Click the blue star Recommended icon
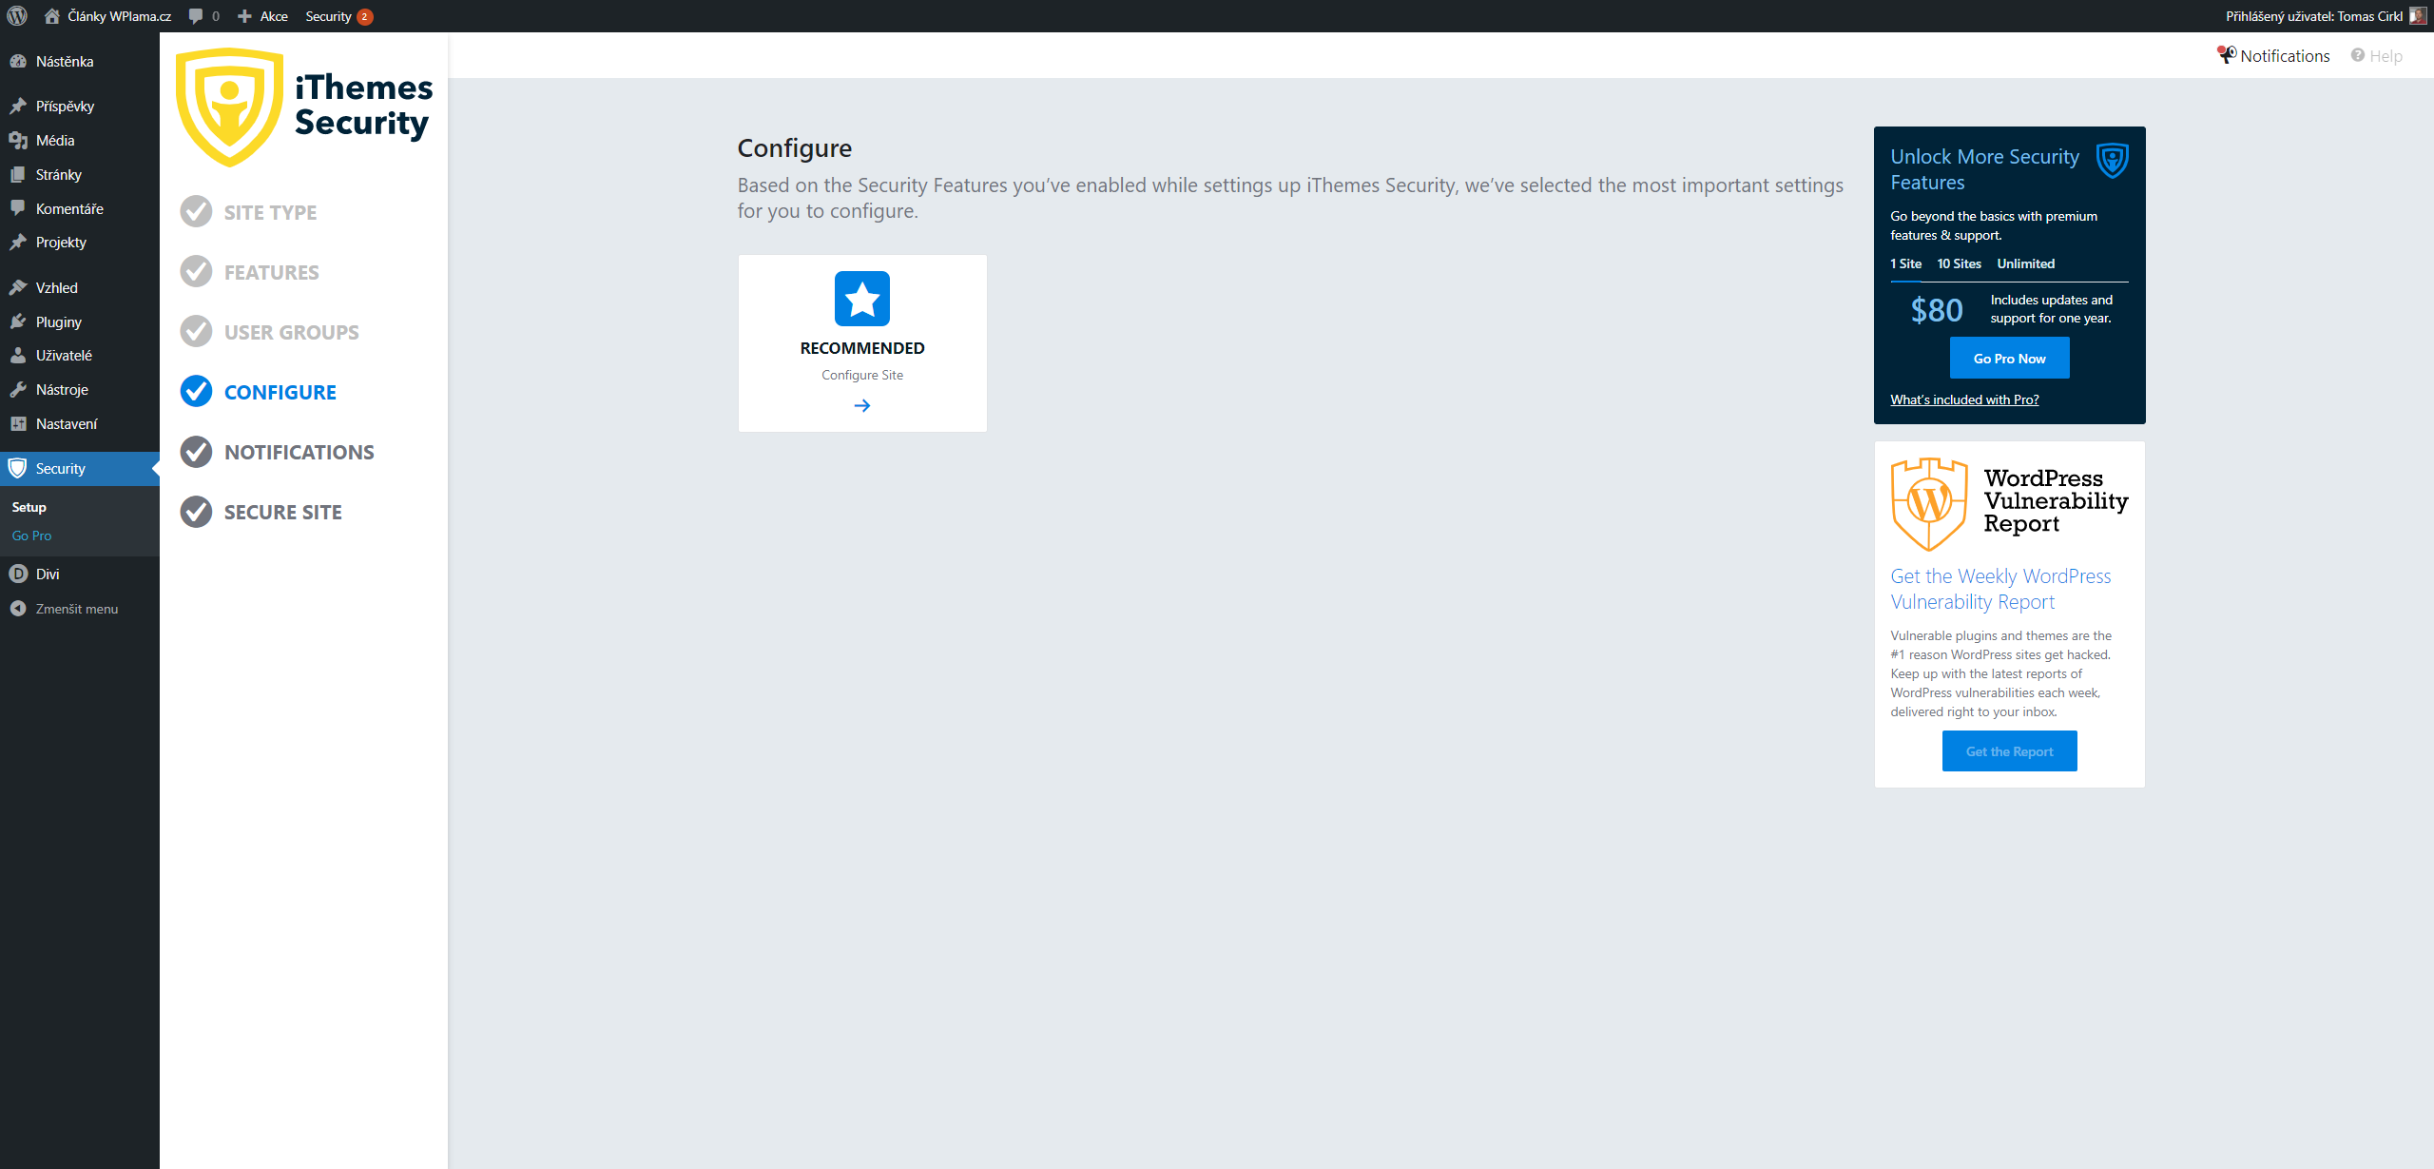The height and width of the screenshot is (1169, 2434). pyautogui.click(x=862, y=298)
